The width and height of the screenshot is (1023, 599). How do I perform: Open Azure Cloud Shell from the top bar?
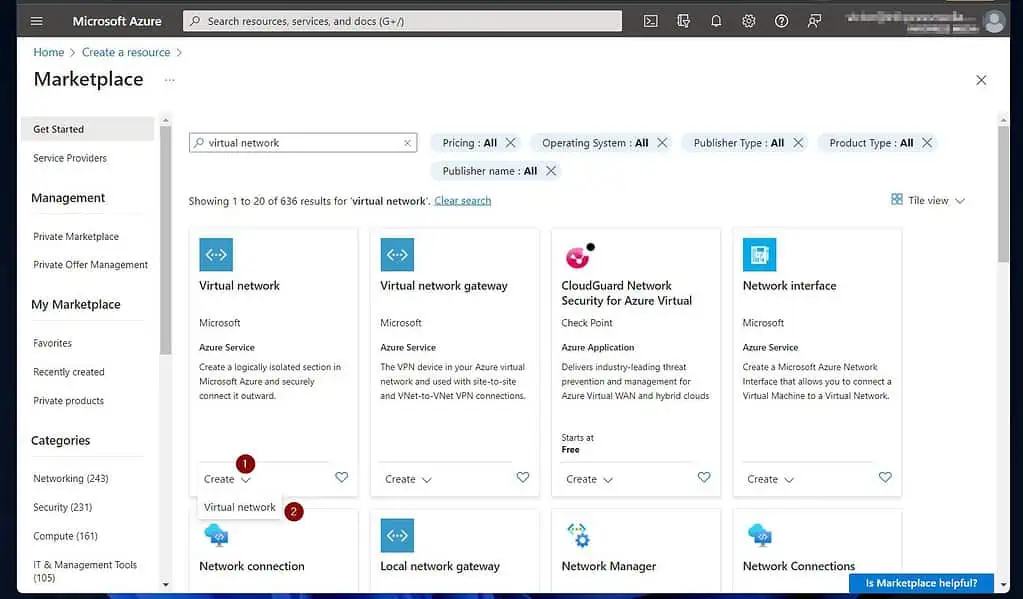650,20
